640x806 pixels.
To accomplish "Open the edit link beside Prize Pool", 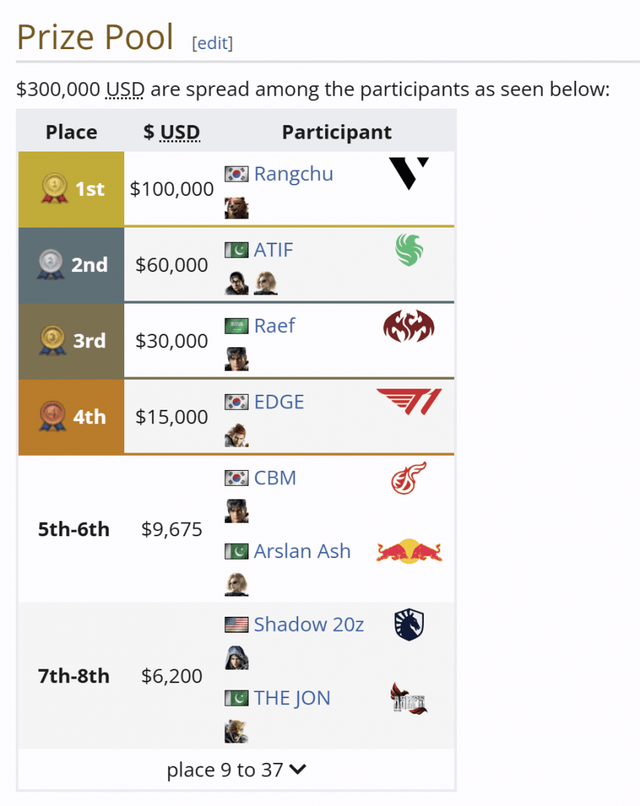I will click(x=212, y=42).
